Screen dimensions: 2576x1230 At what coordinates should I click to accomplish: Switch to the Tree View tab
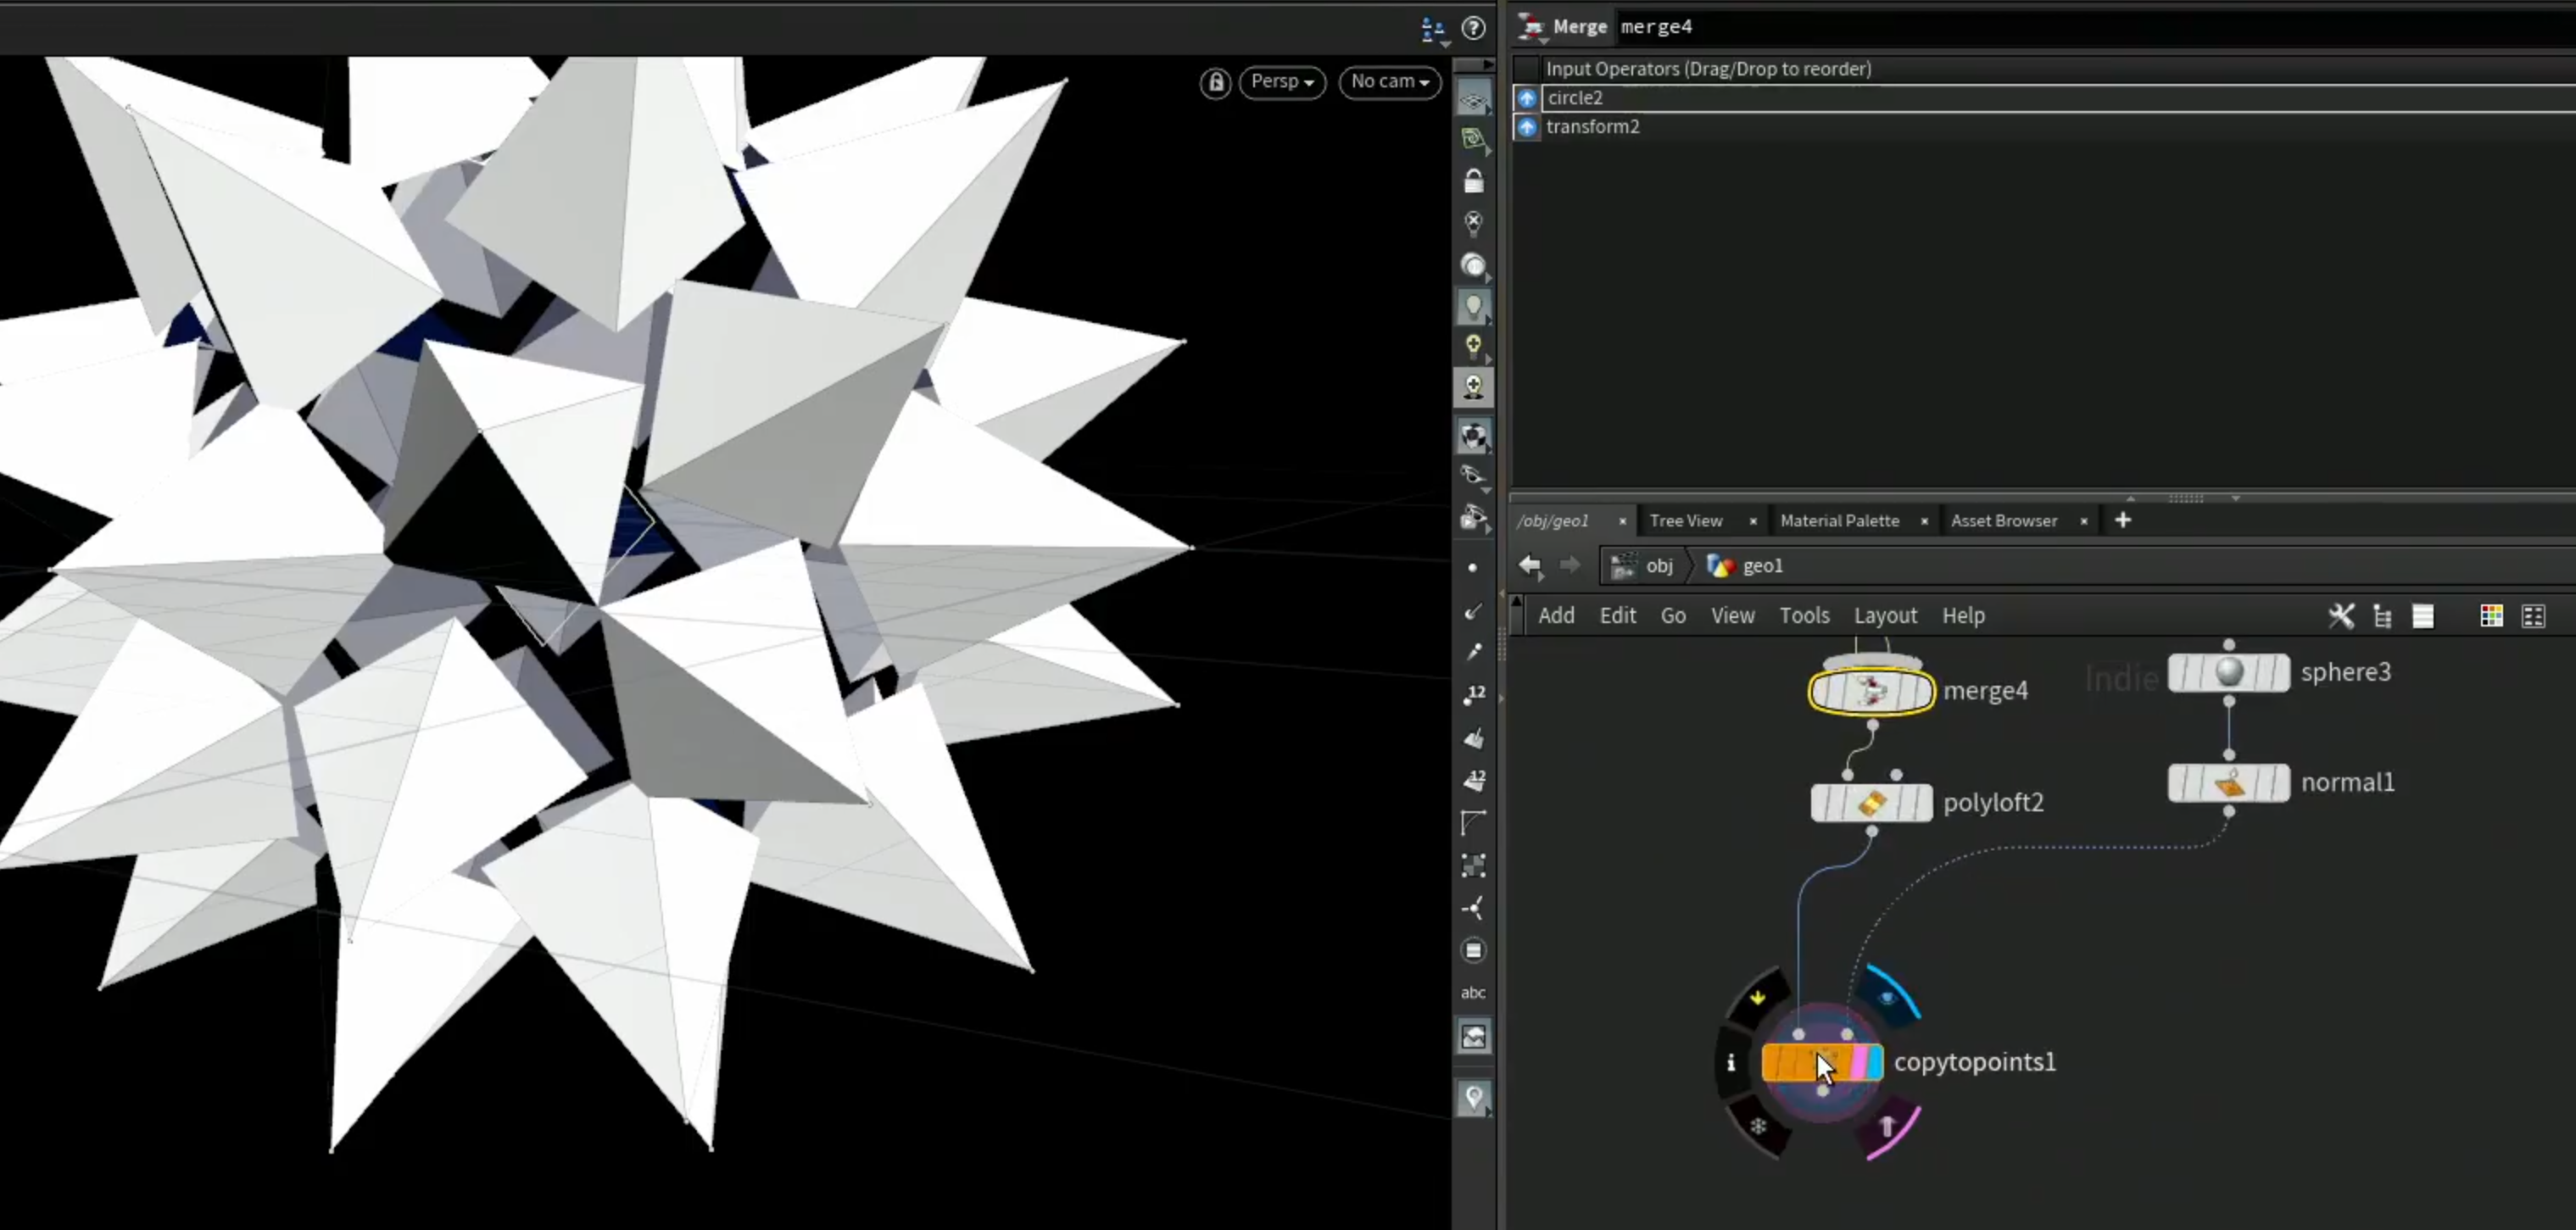pos(1686,521)
